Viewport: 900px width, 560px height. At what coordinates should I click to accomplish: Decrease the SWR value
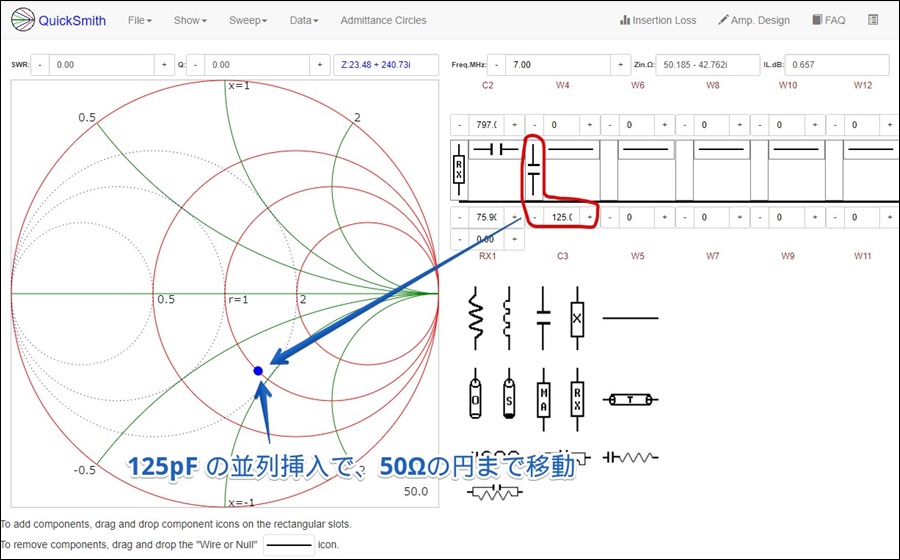(x=40, y=65)
